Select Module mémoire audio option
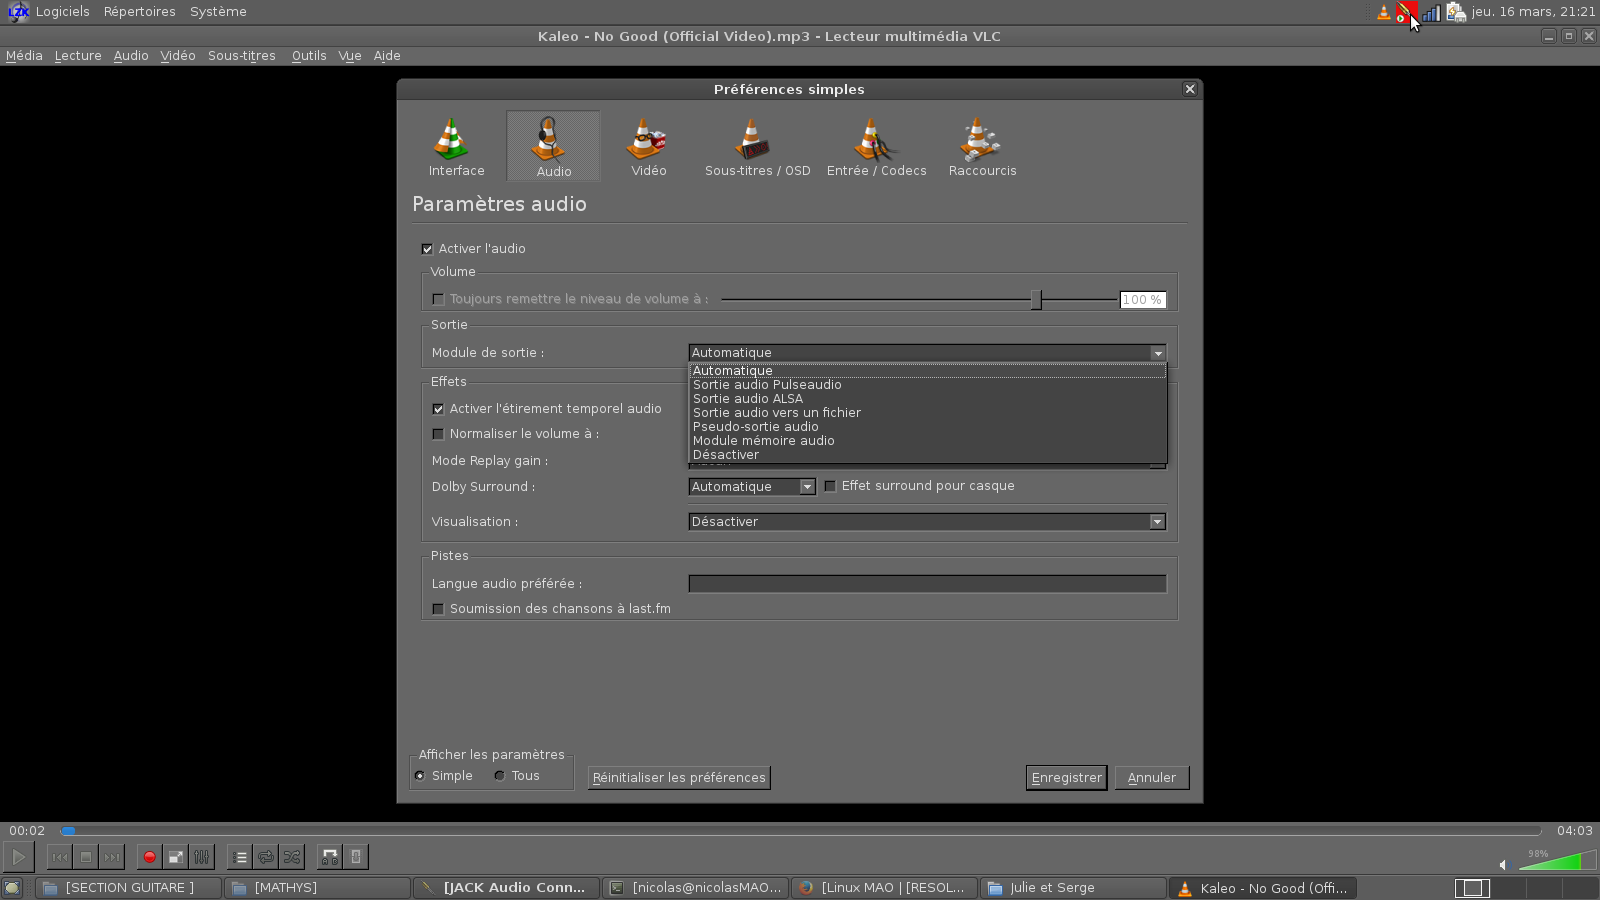 point(928,441)
